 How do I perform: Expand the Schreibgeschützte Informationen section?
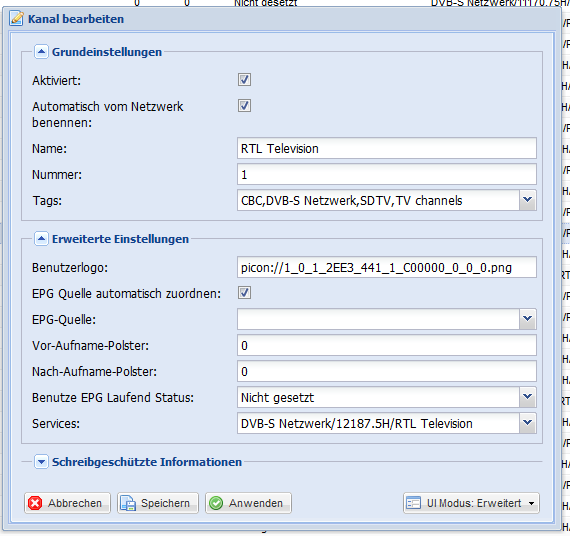click(41, 462)
